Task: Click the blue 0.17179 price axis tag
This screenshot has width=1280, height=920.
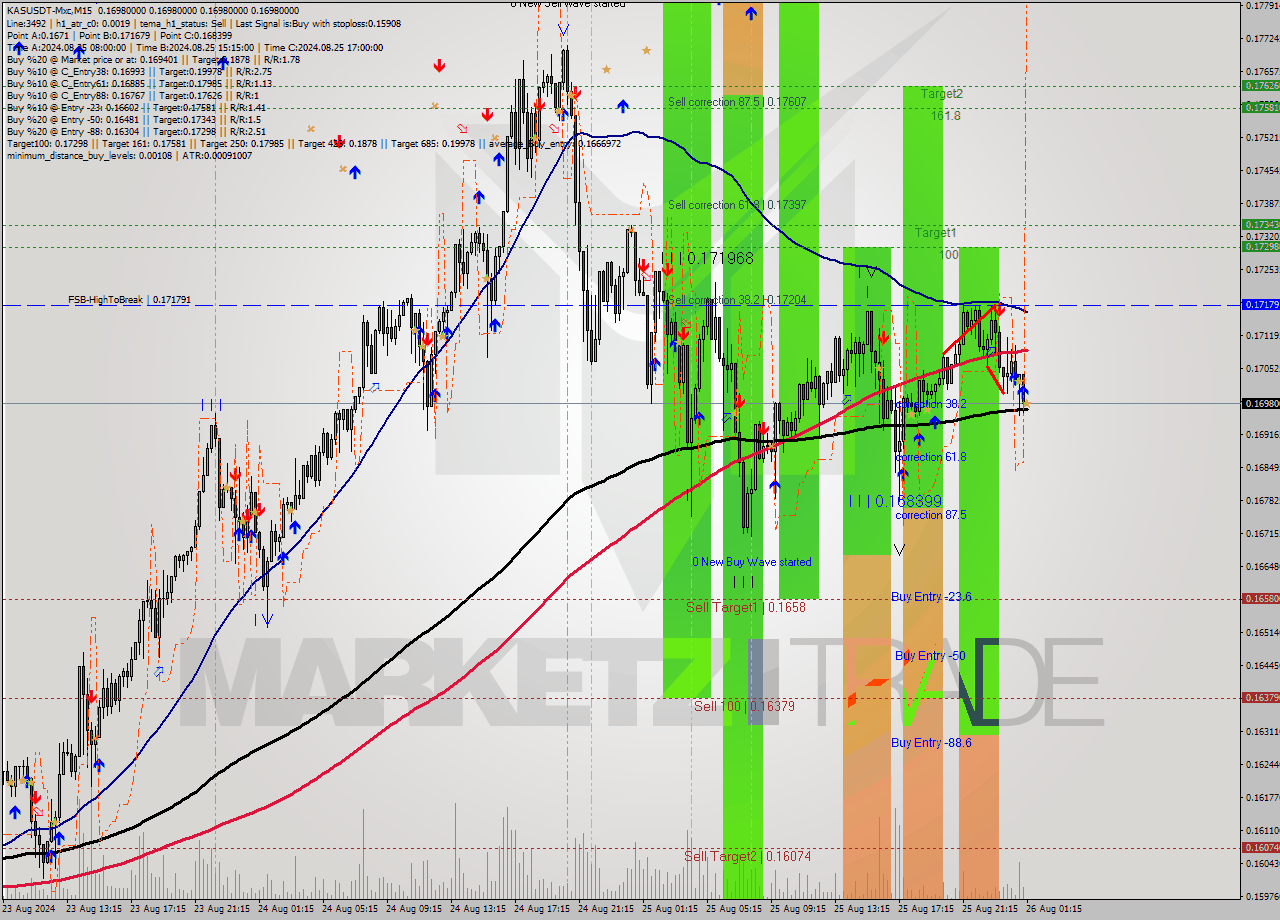Action: [1259, 304]
